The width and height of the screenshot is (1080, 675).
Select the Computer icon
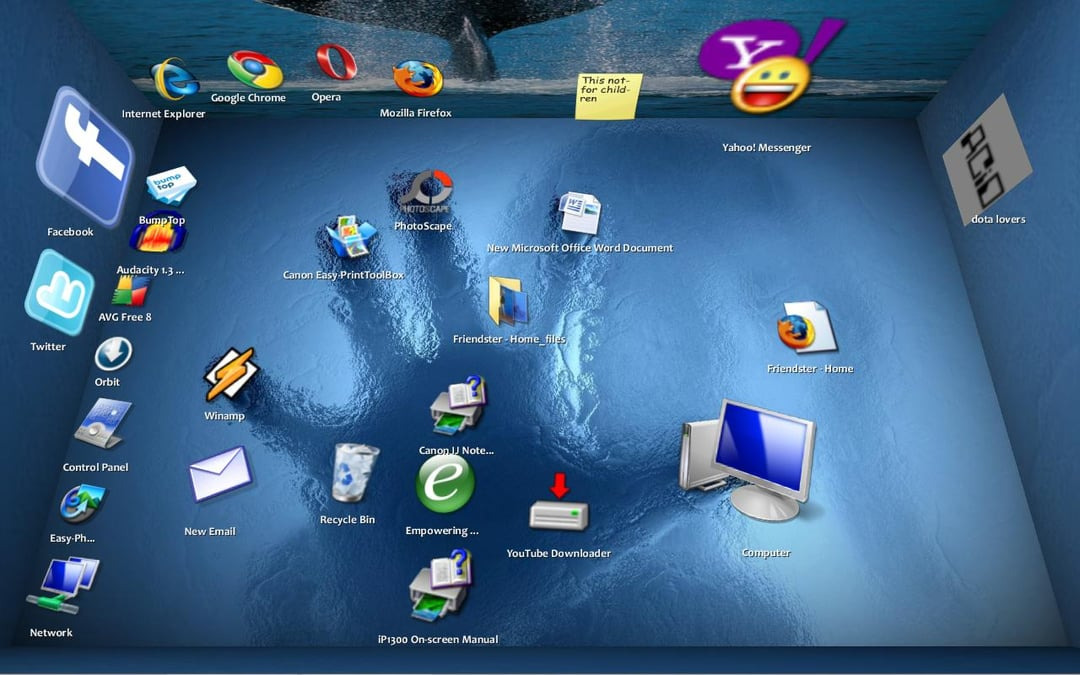[x=749, y=460]
